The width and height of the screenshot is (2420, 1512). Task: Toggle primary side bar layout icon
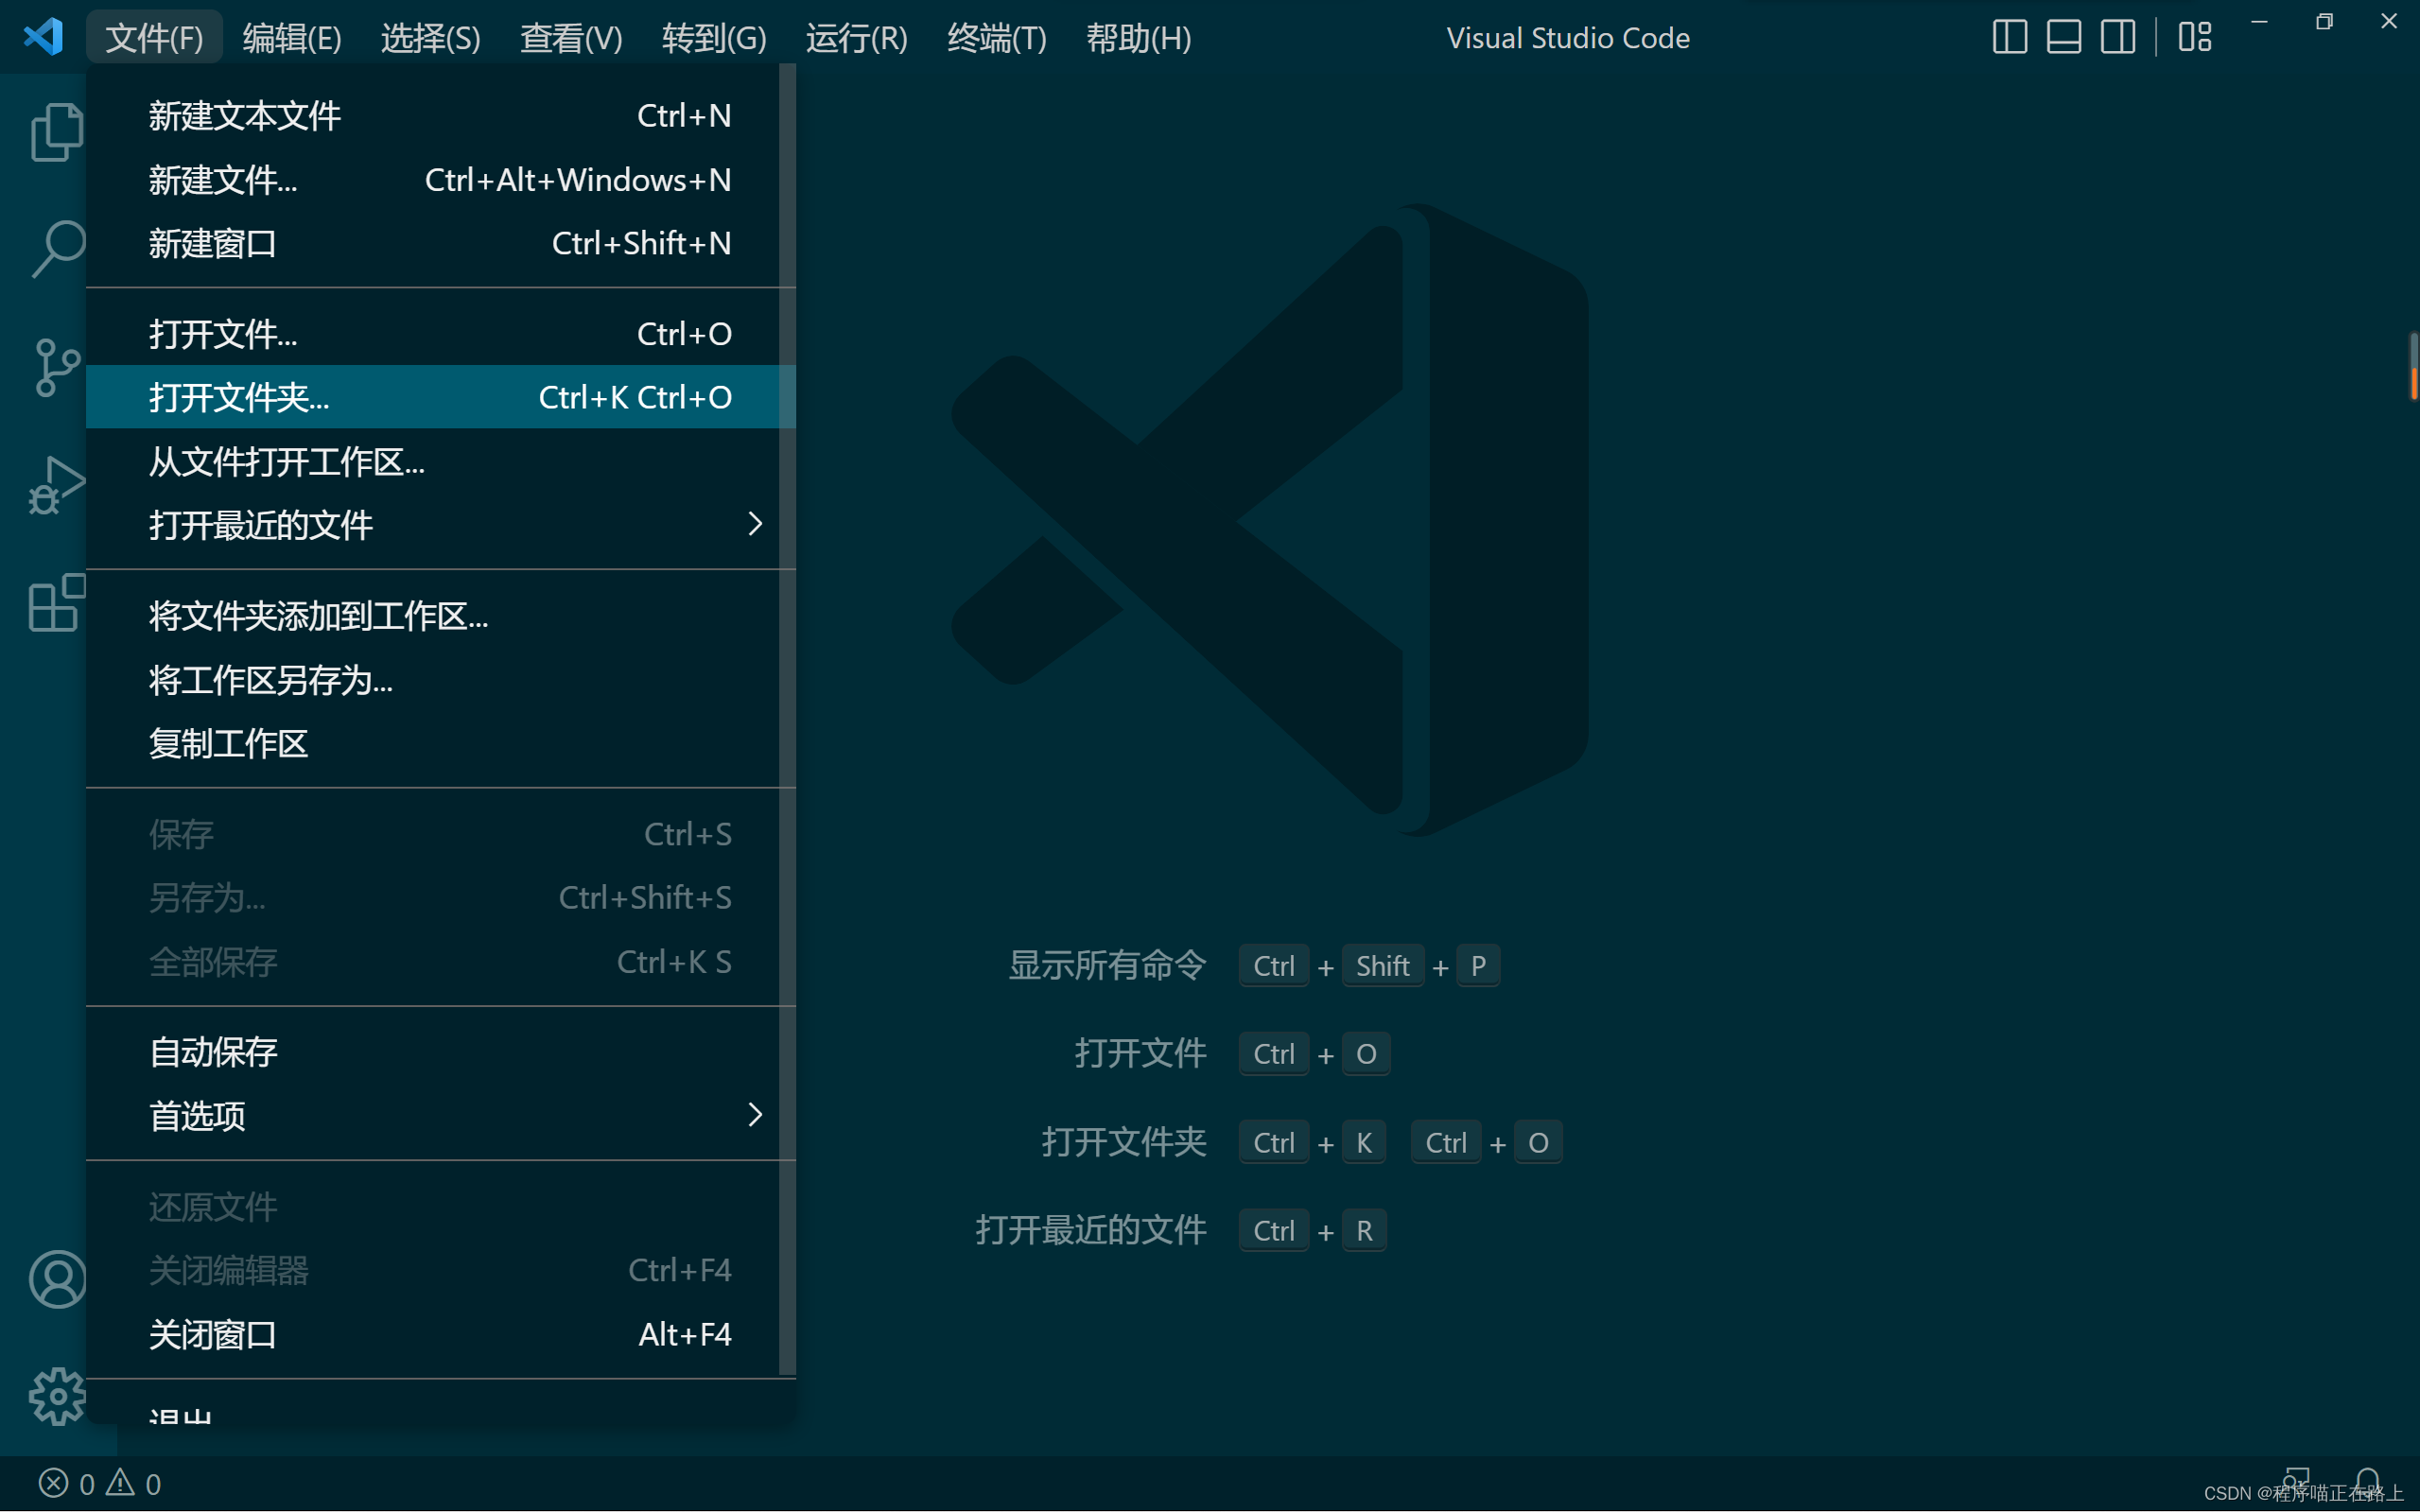[2010, 37]
